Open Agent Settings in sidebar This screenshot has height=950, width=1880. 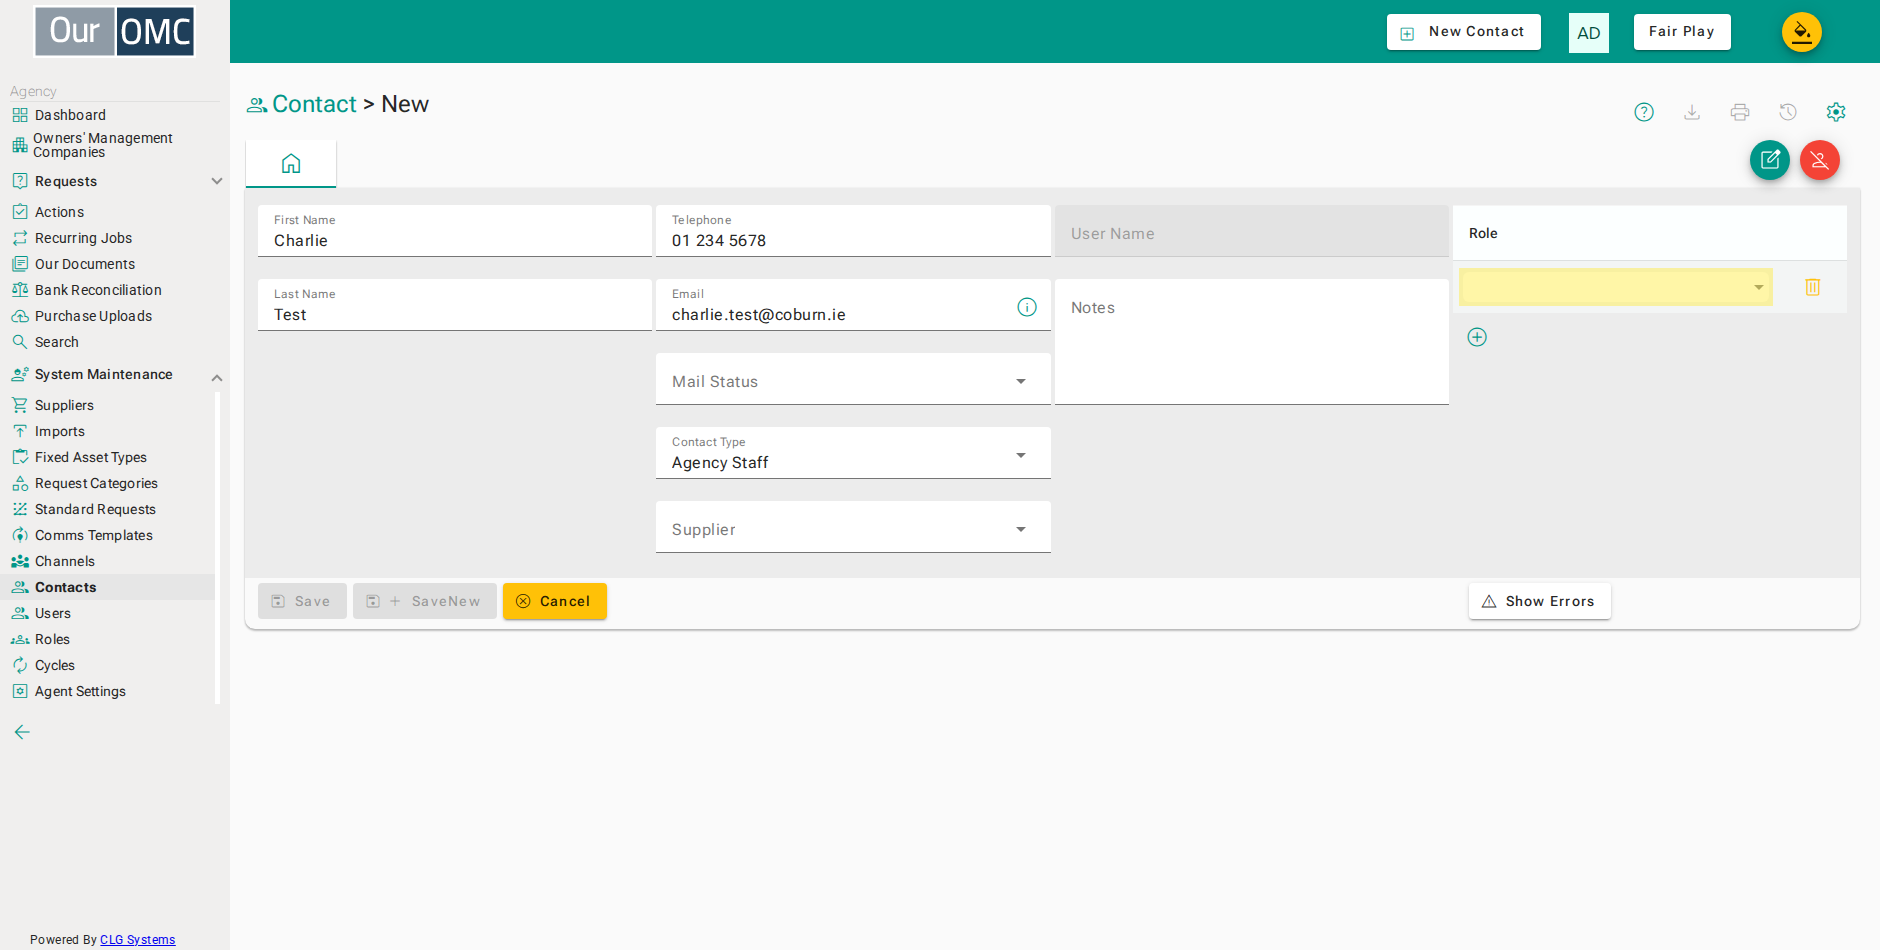coord(80,691)
